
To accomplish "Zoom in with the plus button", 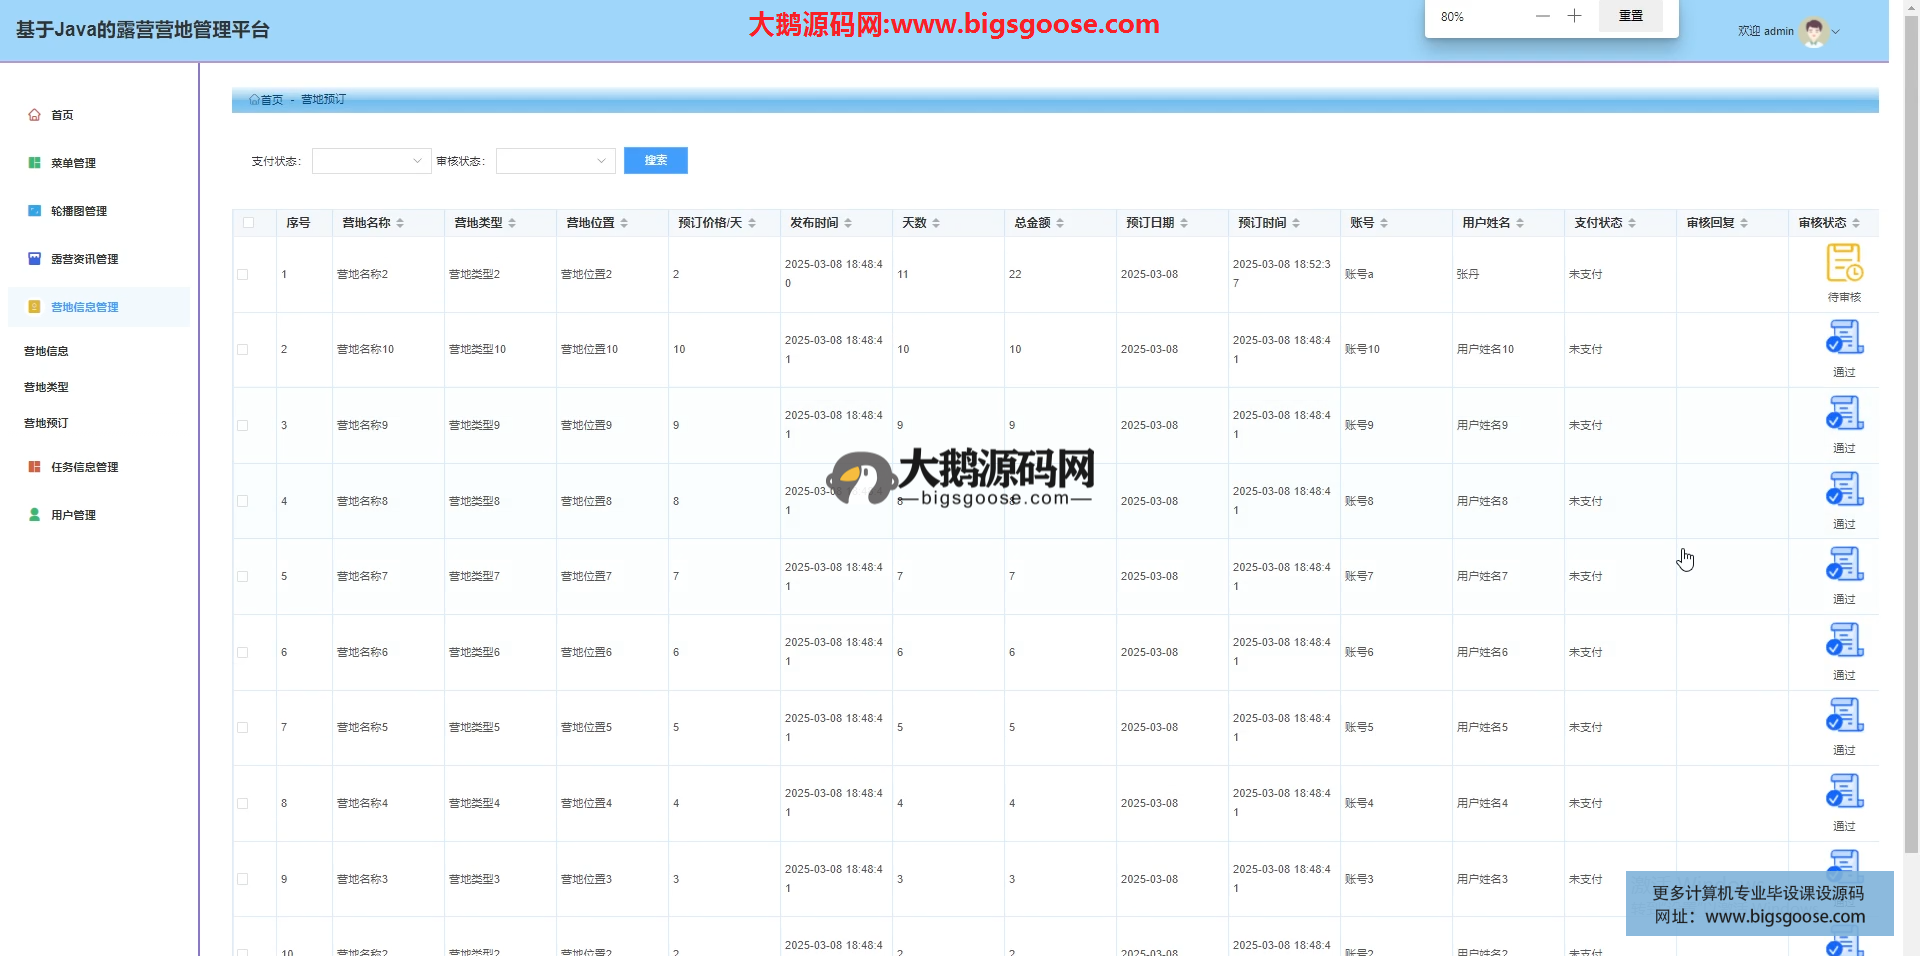I will pyautogui.click(x=1574, y=16).
